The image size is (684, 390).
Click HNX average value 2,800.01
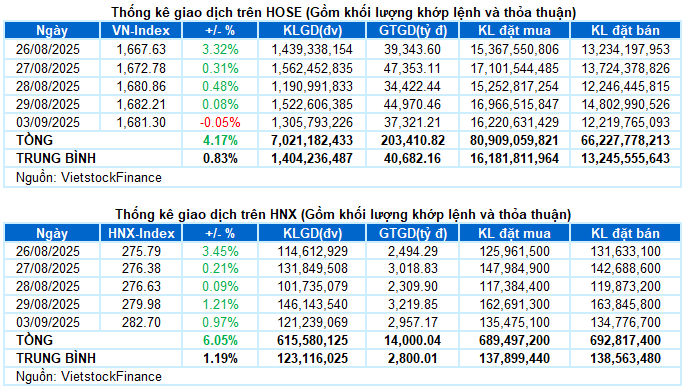[x=412, y=359]
